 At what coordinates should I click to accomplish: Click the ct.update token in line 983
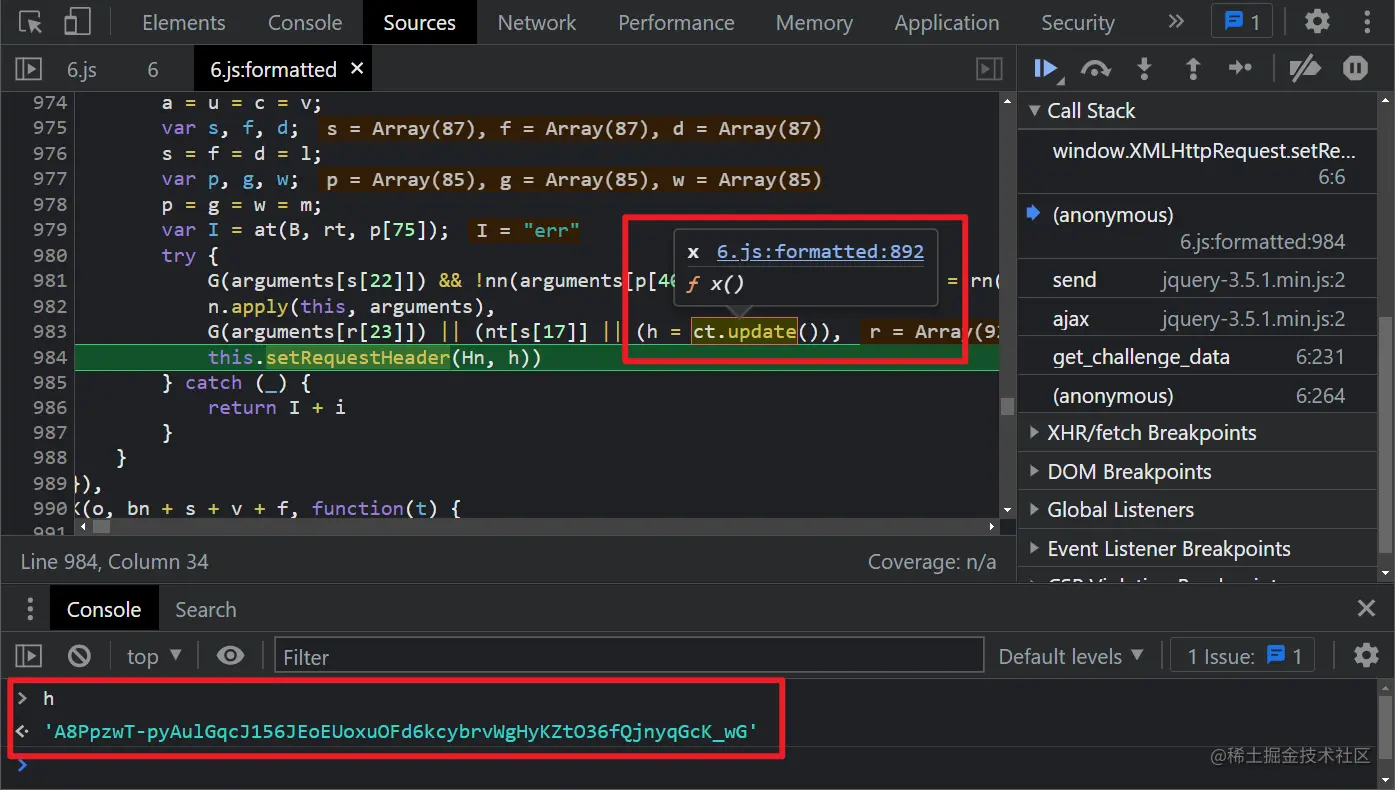coord(744,332)
